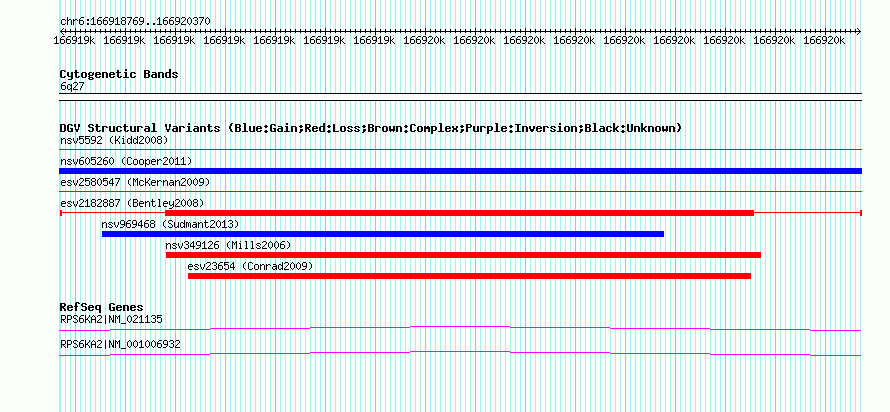
Task: Click the nsv969468 (Sudmant2013) label
Action: tap(170, 224)
